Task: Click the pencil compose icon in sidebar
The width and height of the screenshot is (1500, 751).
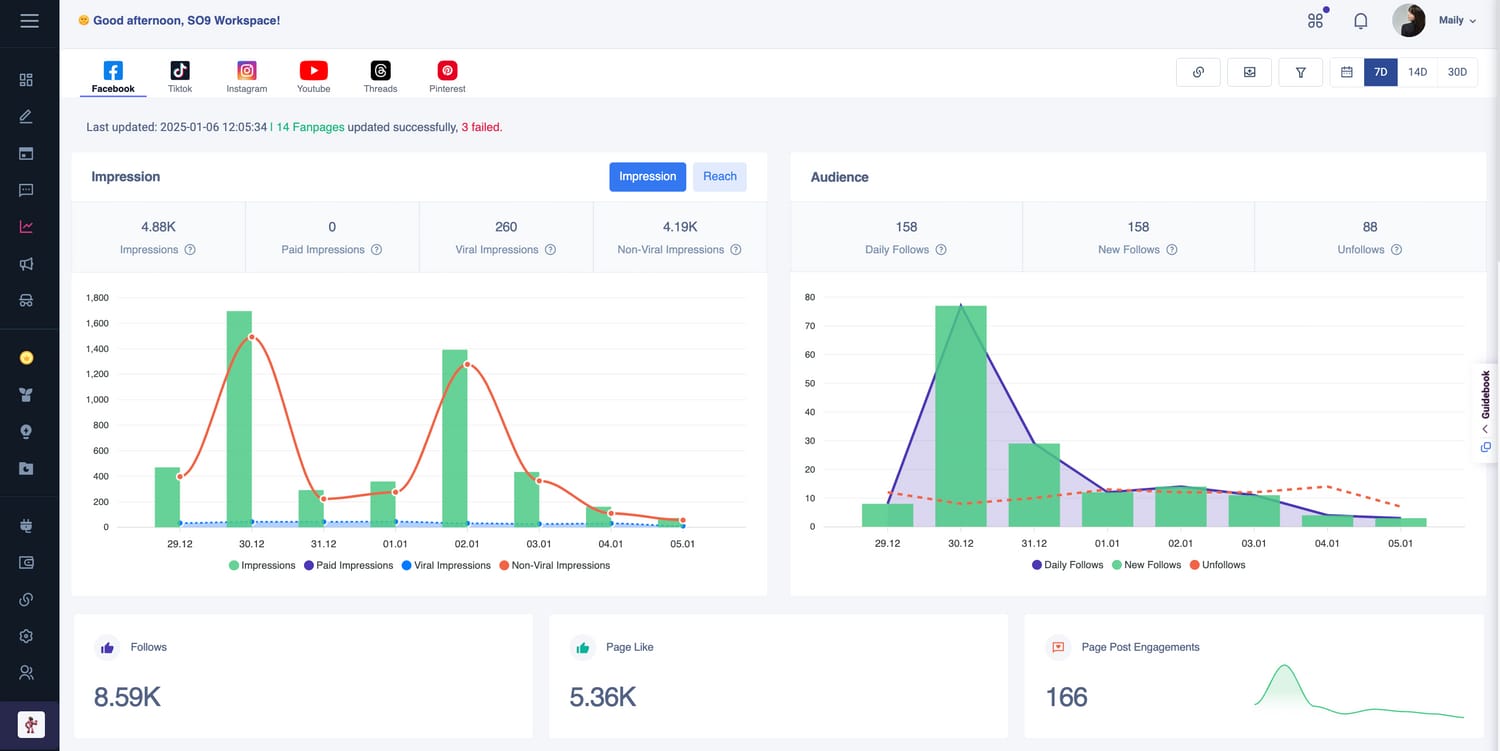Action: pyautogui.click(x=26, y=116)
